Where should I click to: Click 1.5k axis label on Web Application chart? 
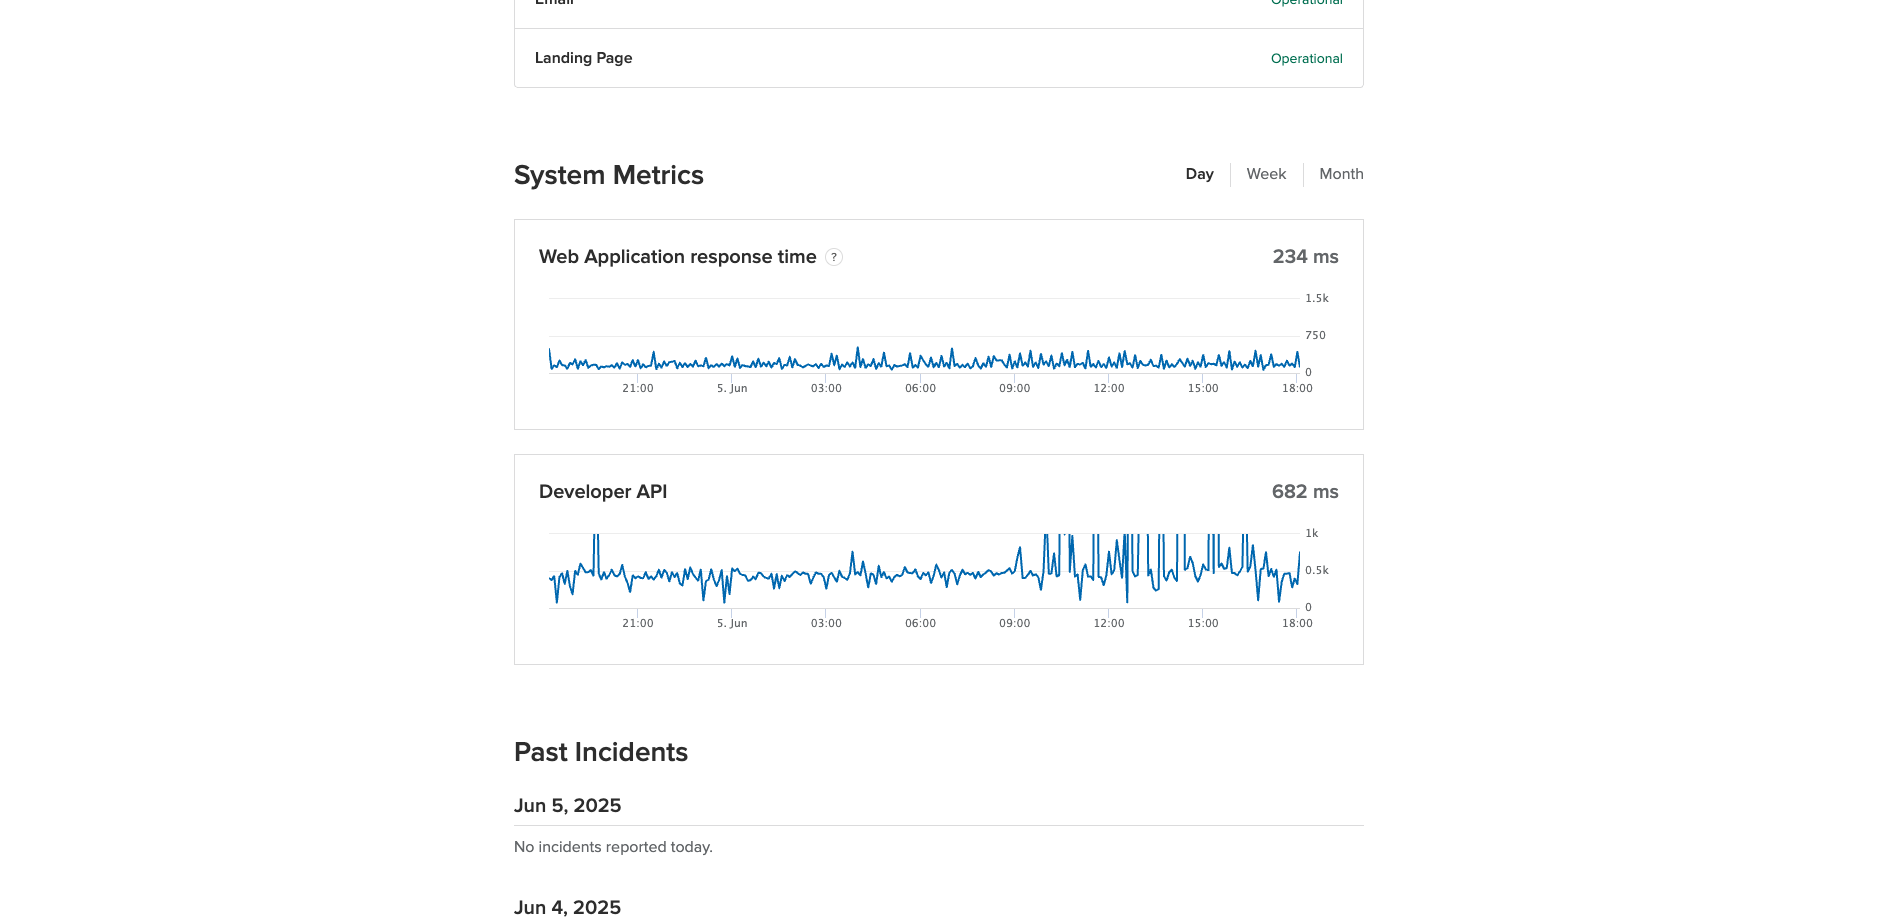pos(1316,298)
